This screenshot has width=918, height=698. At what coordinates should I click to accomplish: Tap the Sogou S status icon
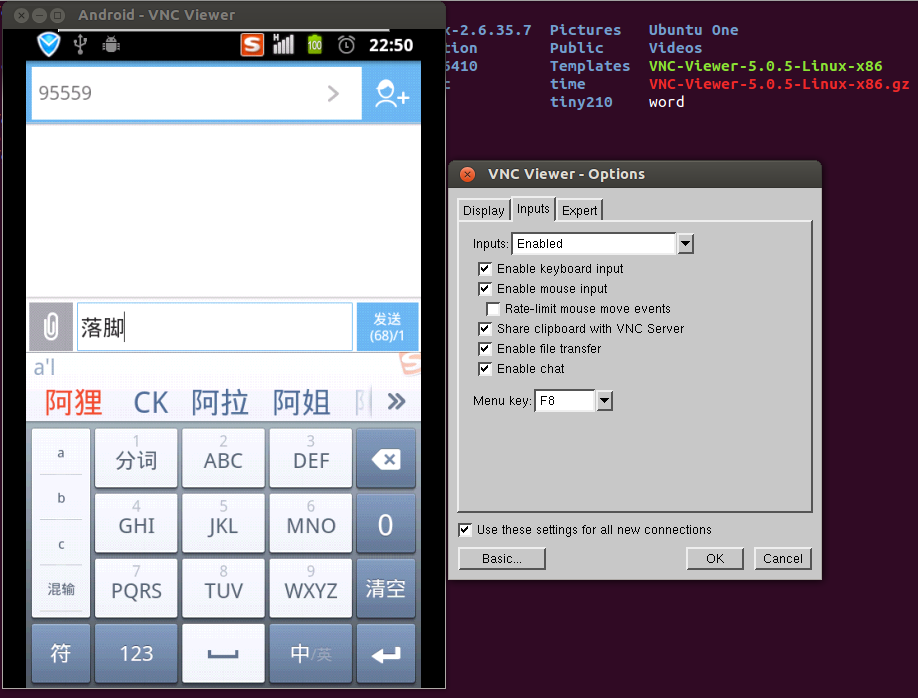pyautogui.click(x=252, y=45)
